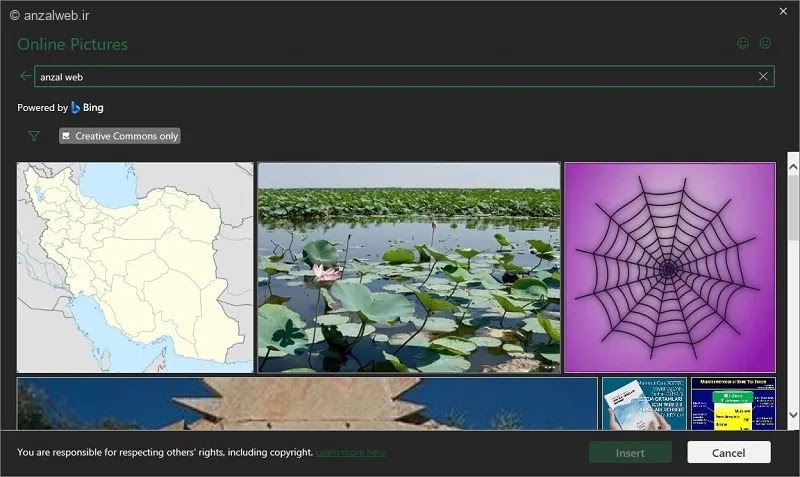Click the Cancel button
Screen dimensions: 800x477
coord(729,453)
